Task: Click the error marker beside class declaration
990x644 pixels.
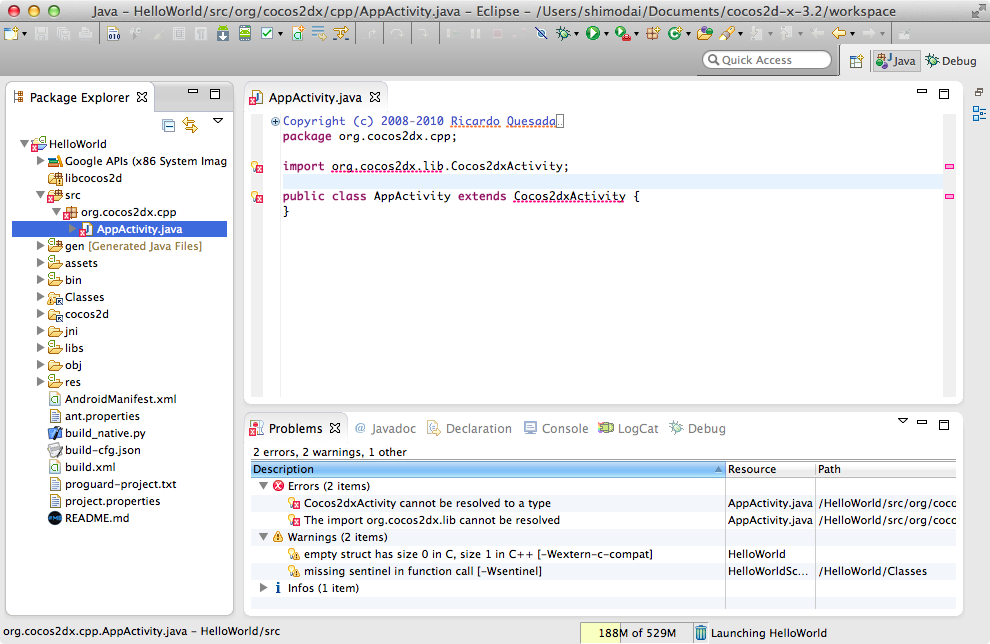Action: [x=257, y=197]
